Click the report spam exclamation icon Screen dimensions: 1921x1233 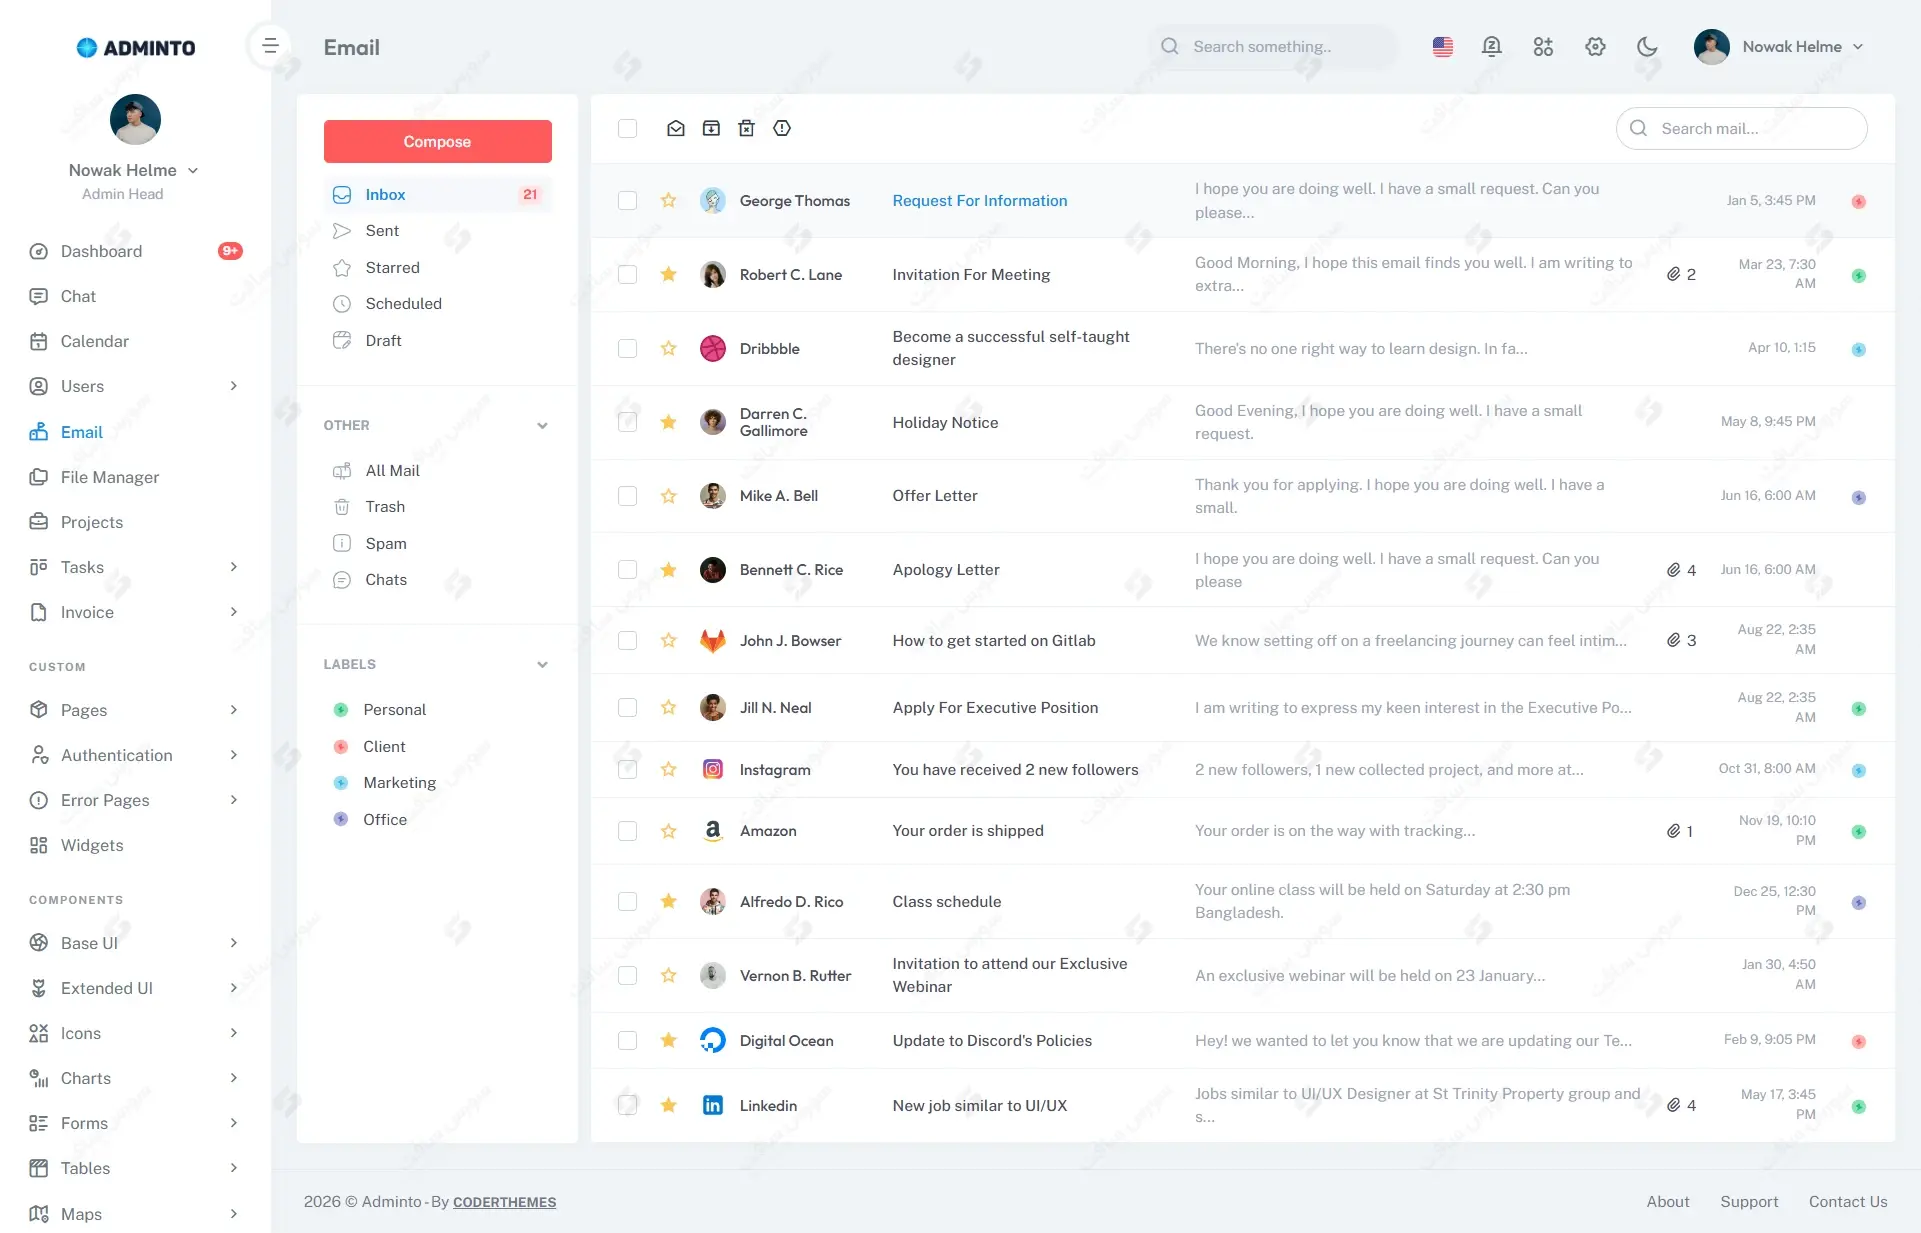(782, 128)
